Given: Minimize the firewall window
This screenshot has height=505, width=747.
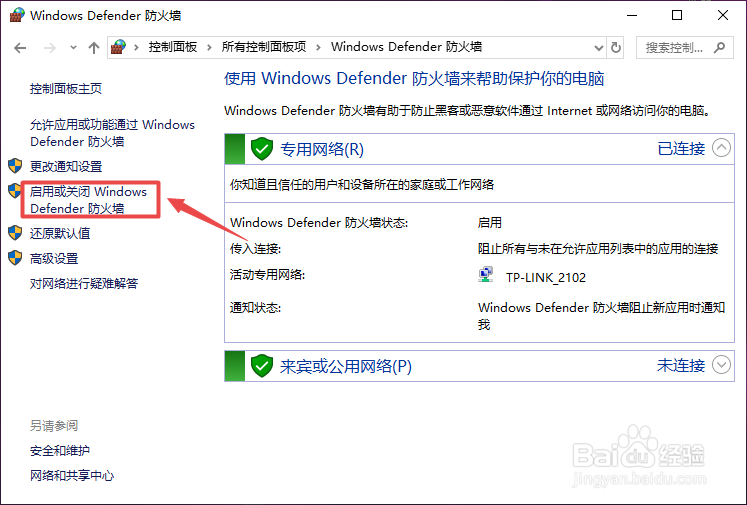Looking at the screenshot, I should 632,15.
